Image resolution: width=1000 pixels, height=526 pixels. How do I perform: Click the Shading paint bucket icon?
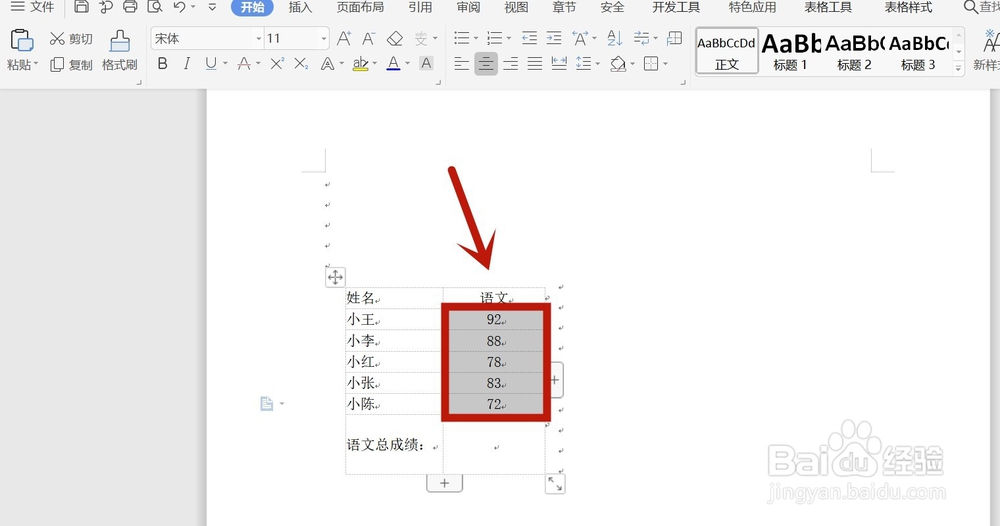tap(617, 63)
